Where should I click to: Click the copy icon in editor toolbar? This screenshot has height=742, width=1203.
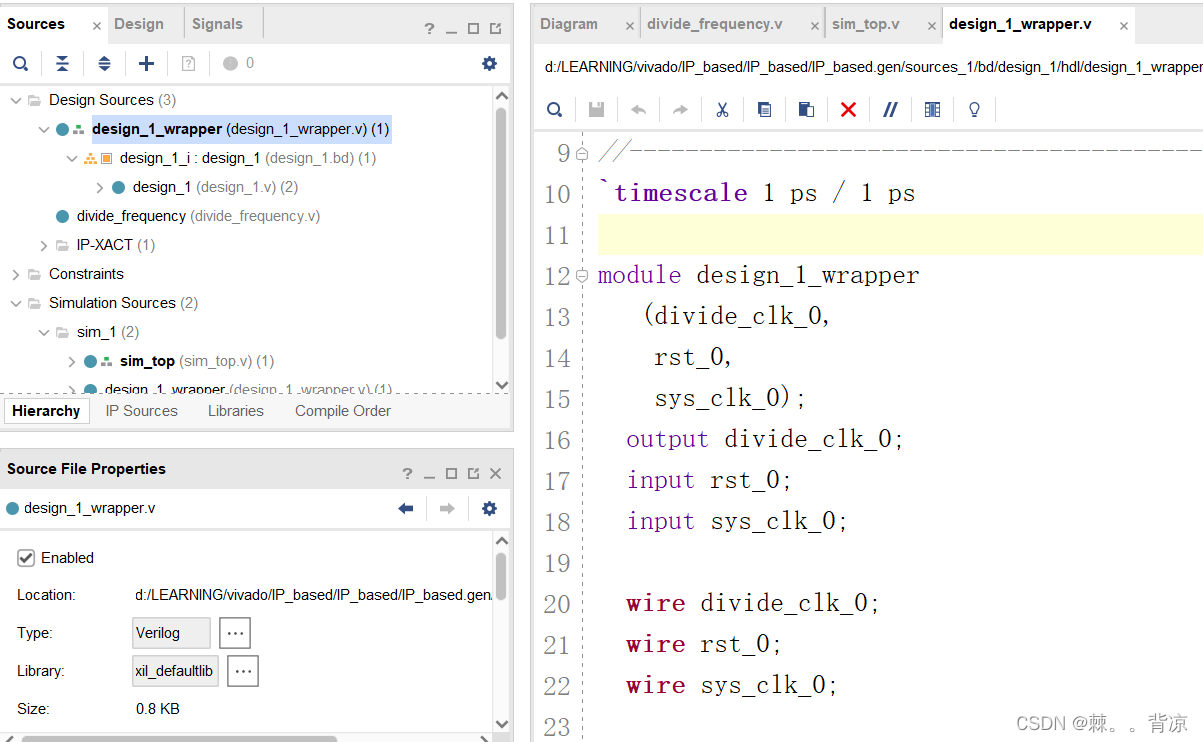pos(764,109)
